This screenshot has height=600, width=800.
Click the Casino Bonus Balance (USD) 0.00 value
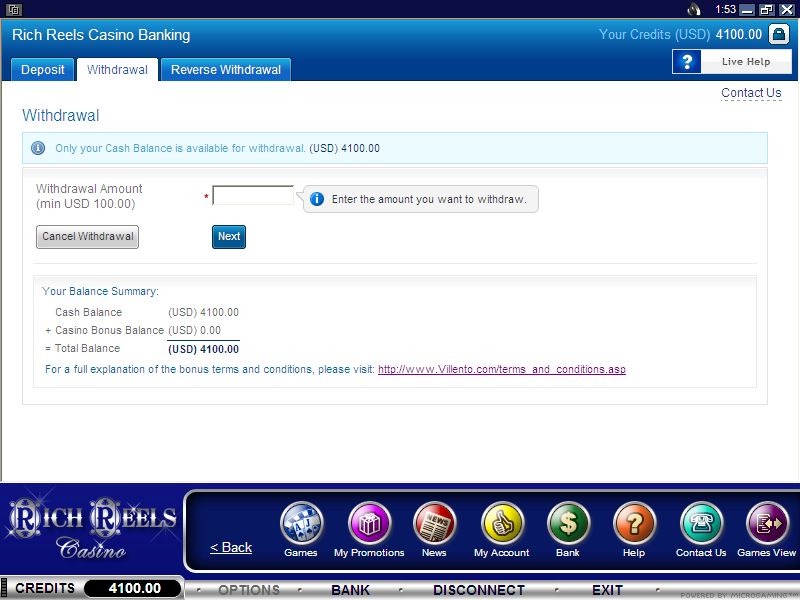[x=194, y=330]
